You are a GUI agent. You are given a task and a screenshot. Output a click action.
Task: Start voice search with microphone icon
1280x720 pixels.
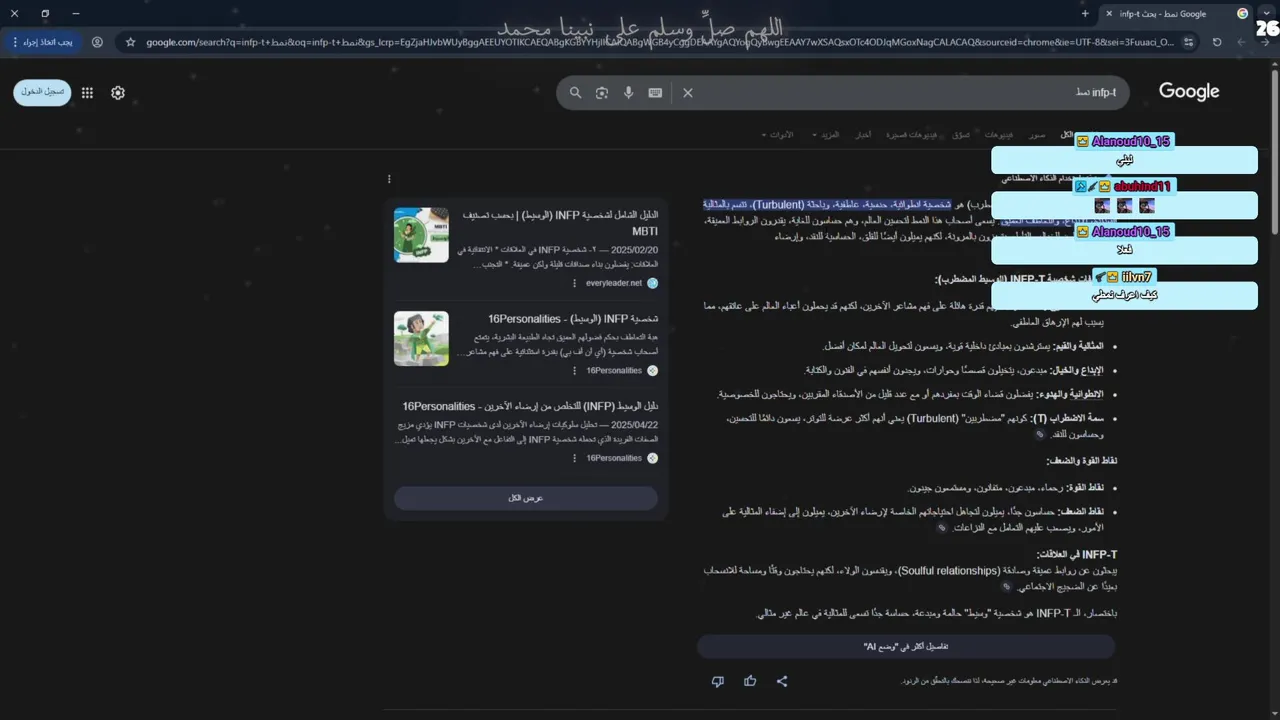pos(629,92)
